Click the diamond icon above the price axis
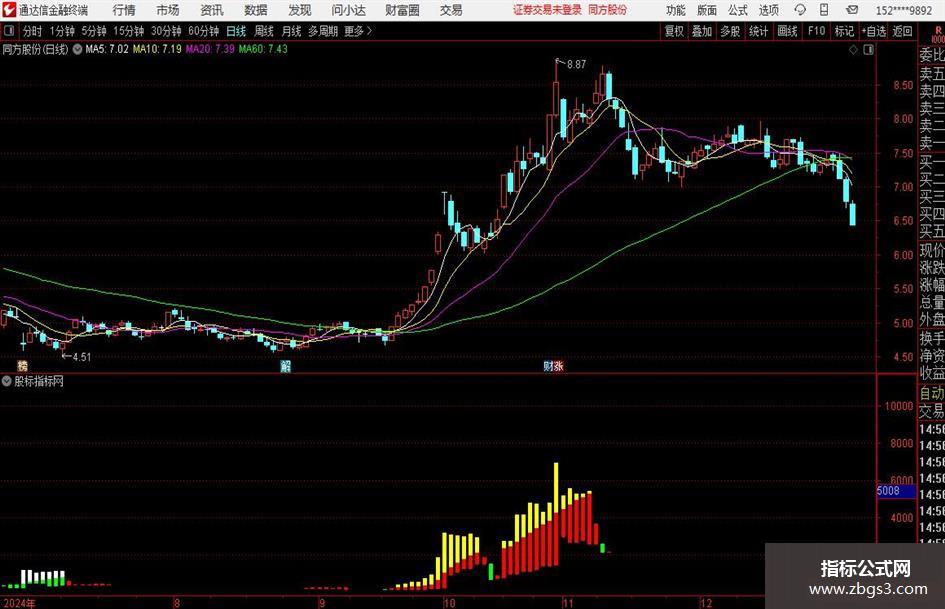This screenshot has width=945, height=609. (x=853, y=50)
